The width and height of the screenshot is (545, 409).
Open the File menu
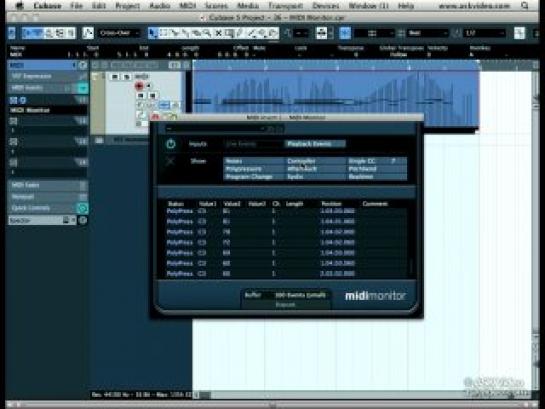(76, 6)
